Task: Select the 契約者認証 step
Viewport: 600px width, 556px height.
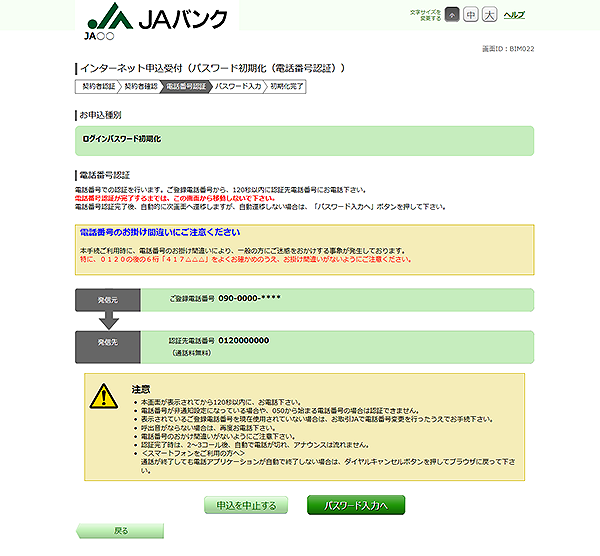Action: click(98, 86)
